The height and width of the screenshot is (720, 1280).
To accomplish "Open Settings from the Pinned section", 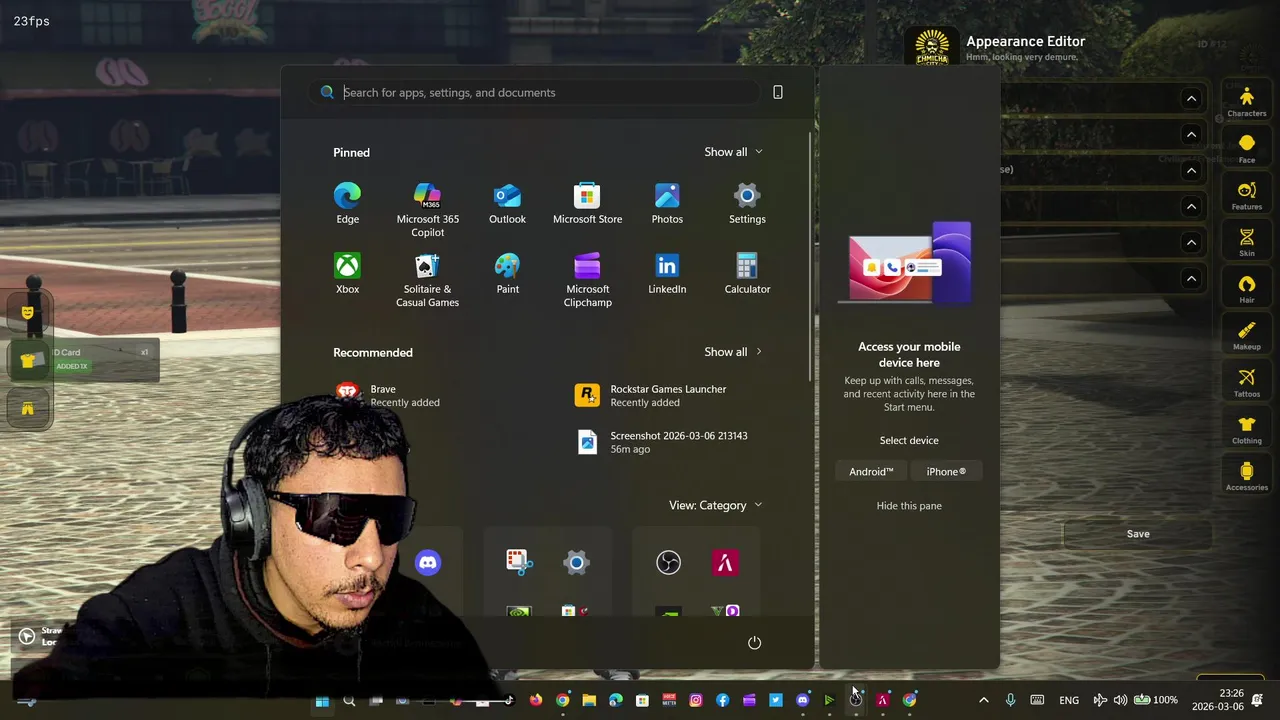I will click(x=747, y=203).
